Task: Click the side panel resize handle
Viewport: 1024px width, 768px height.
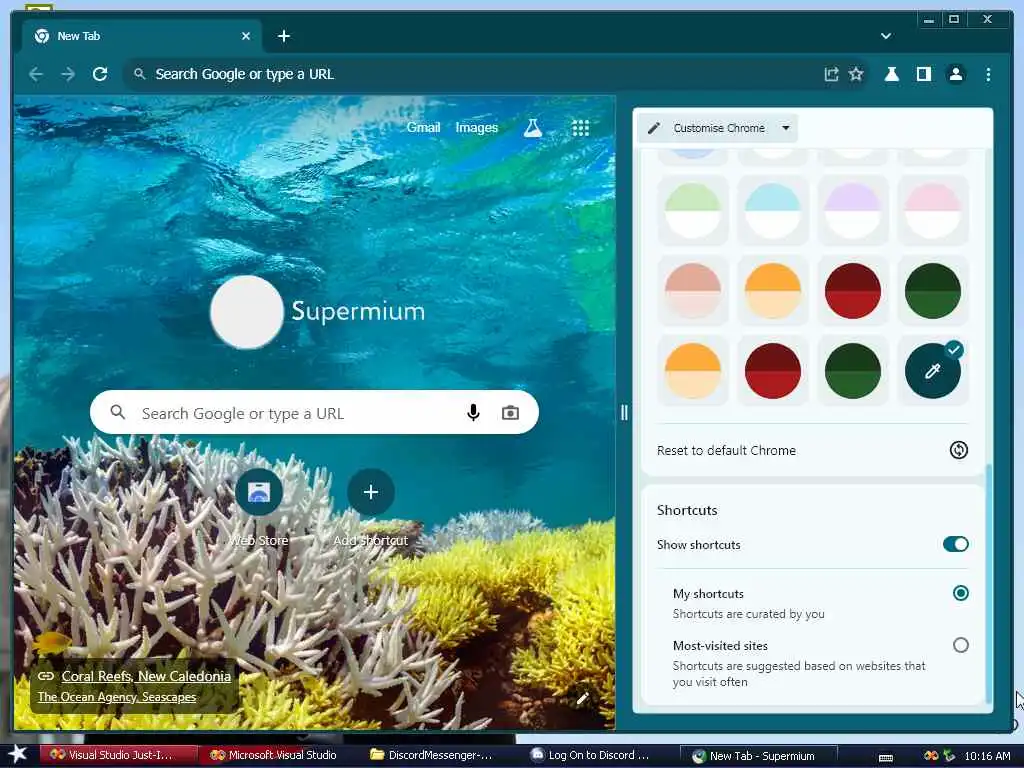Action: [x=624, y=412]
